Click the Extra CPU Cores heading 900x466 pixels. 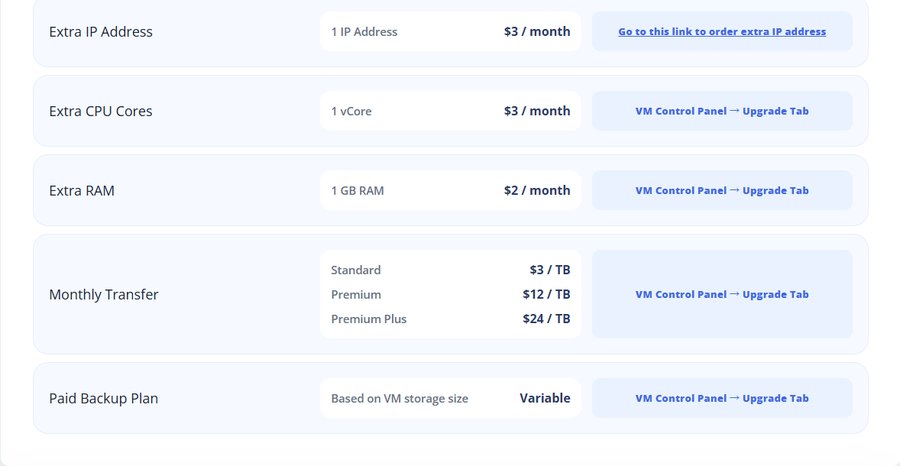[100, 111]
